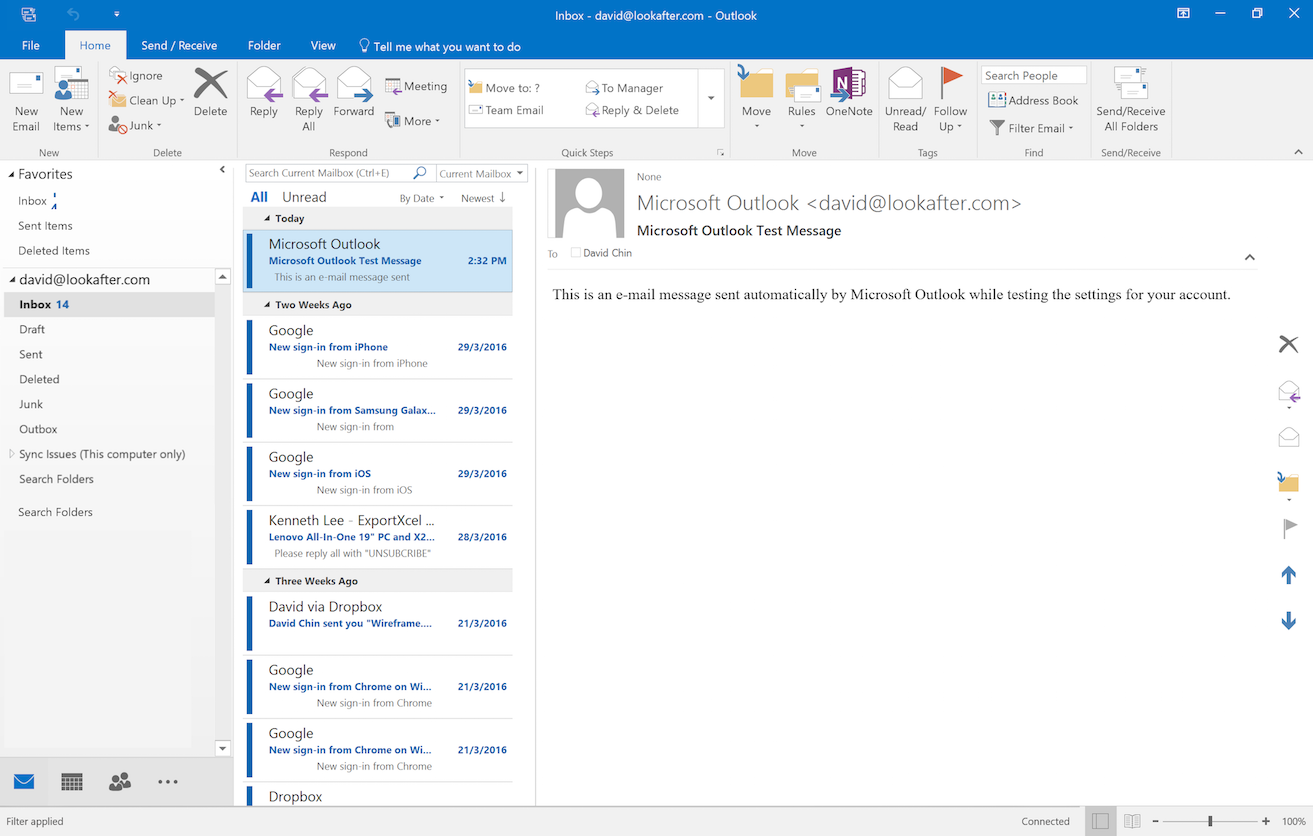Open the File menu tab
Screen dimensions: 1313x836
pos(31,45)
